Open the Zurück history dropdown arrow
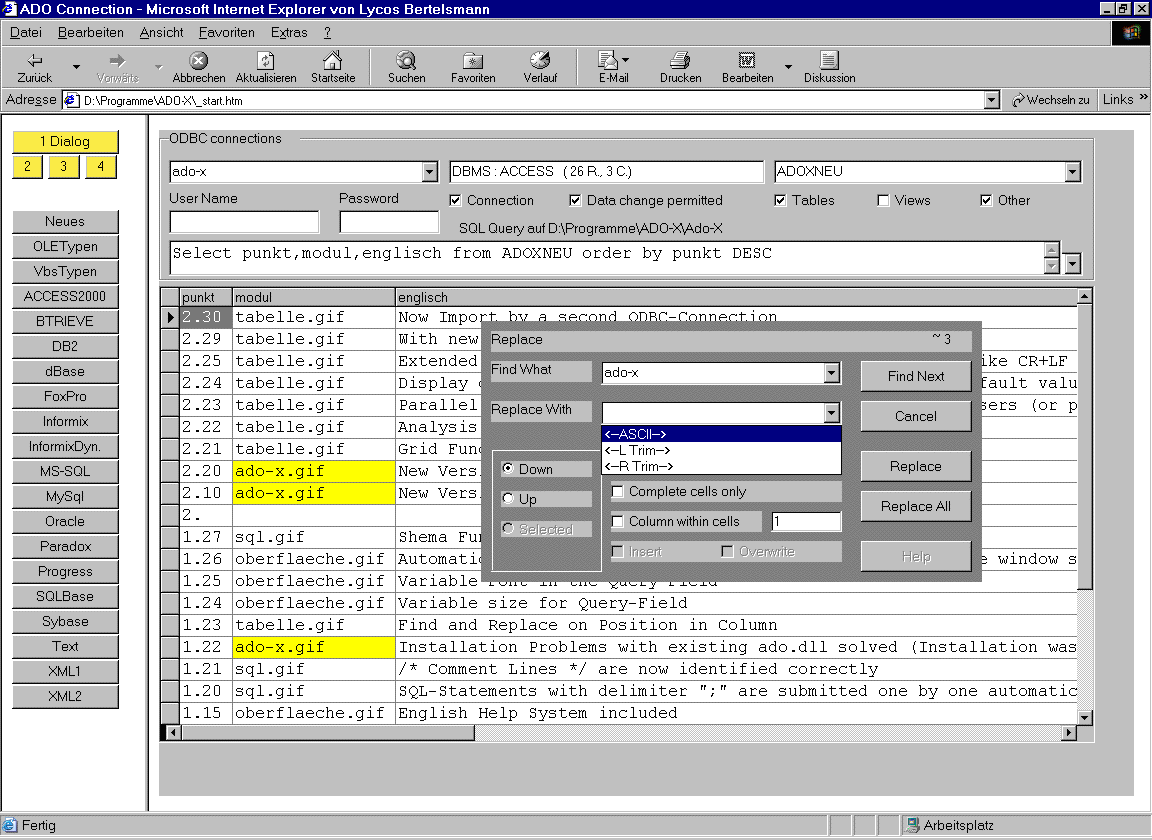 click(76, 67)
